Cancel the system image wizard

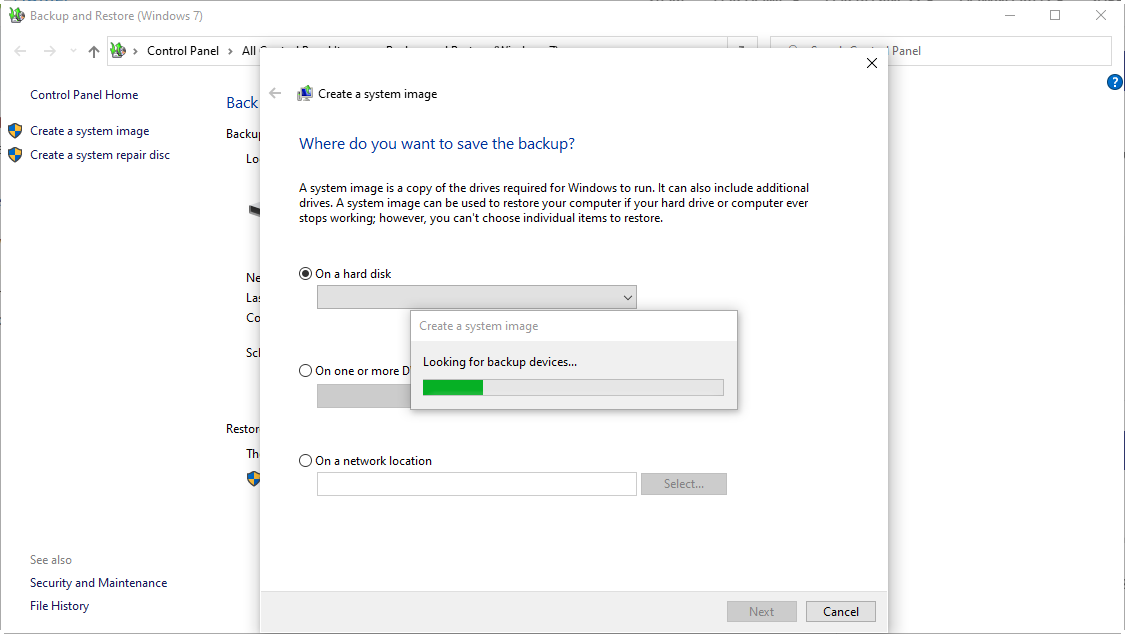[x=841, y=612]
